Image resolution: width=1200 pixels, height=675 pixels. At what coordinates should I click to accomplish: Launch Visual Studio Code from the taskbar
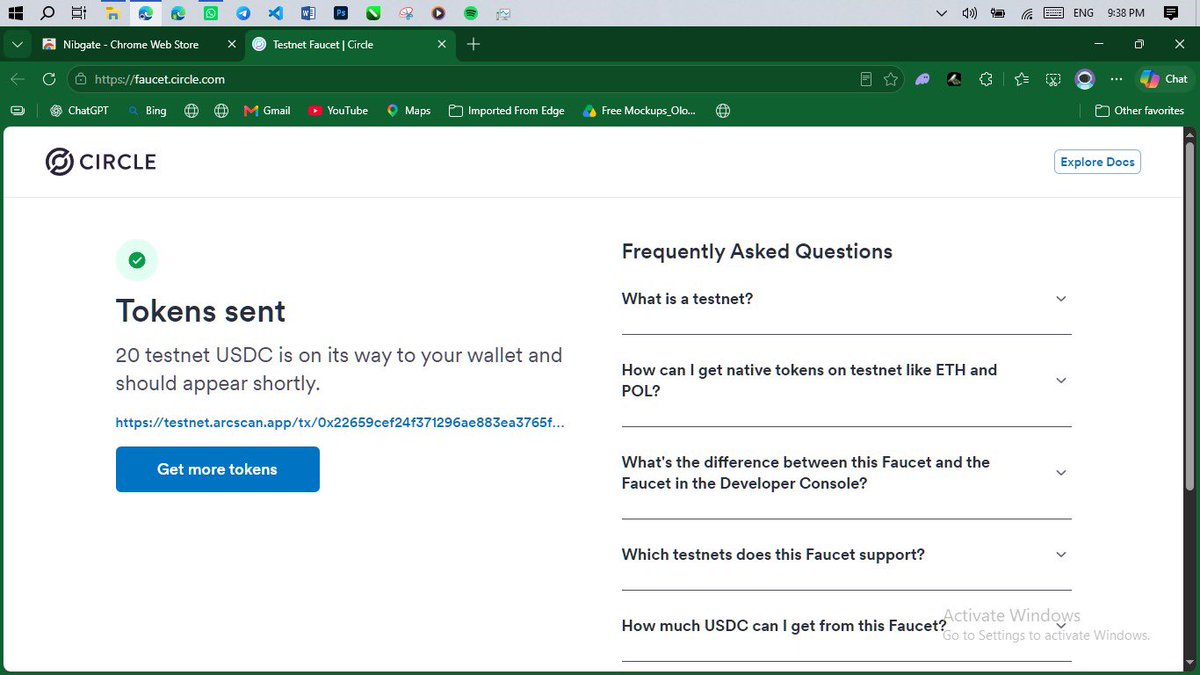click(276, 13)
